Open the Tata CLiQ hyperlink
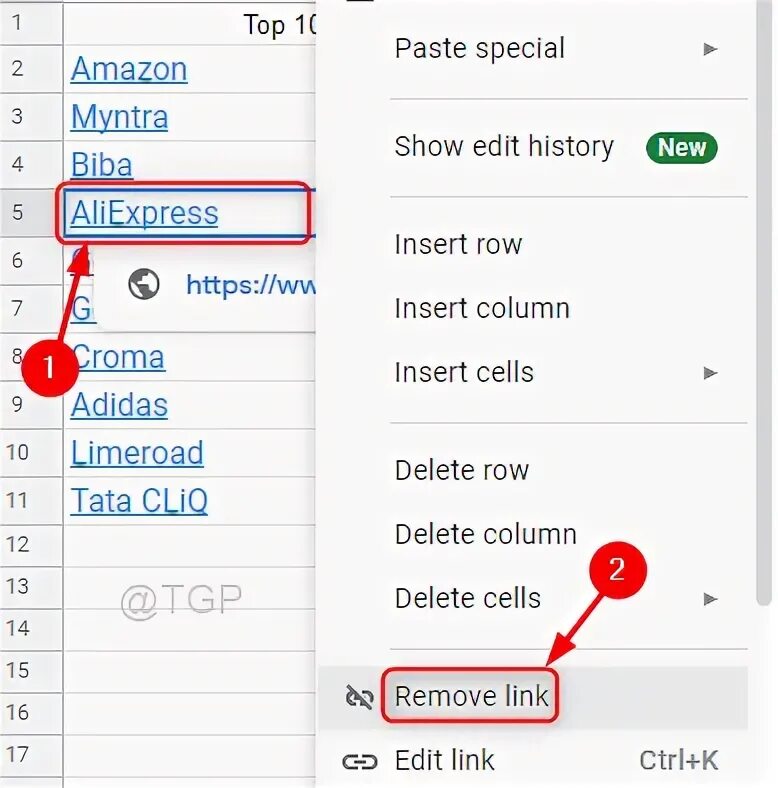 (139, 501)
